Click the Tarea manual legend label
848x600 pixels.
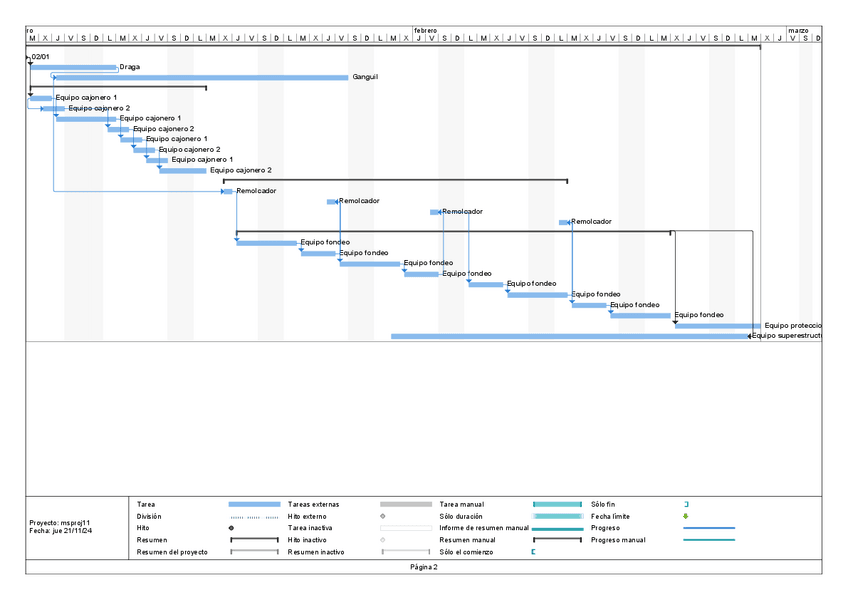pos(462,504)
